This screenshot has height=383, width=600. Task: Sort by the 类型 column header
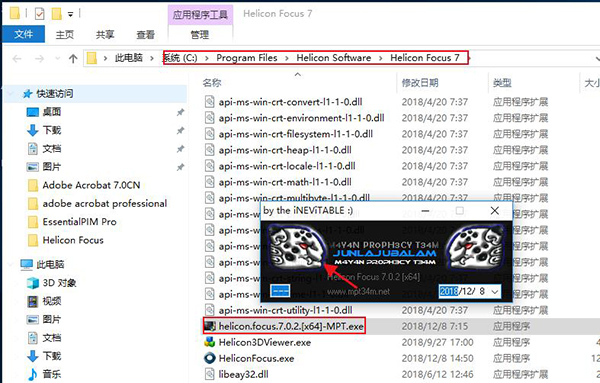502,83
